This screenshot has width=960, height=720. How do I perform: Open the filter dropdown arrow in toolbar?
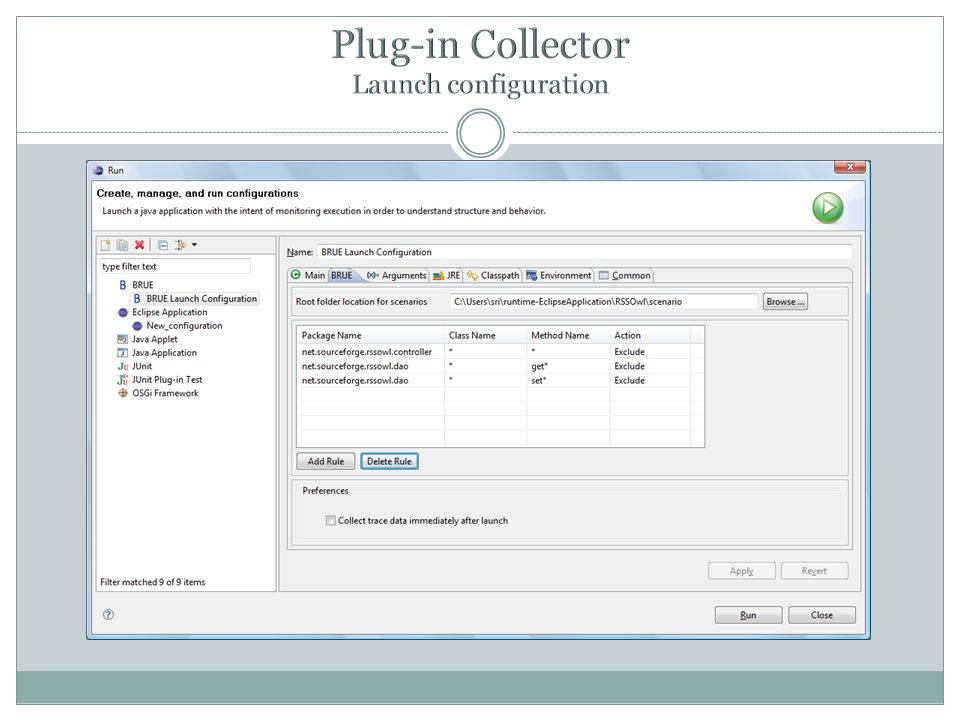pos(194,245)
